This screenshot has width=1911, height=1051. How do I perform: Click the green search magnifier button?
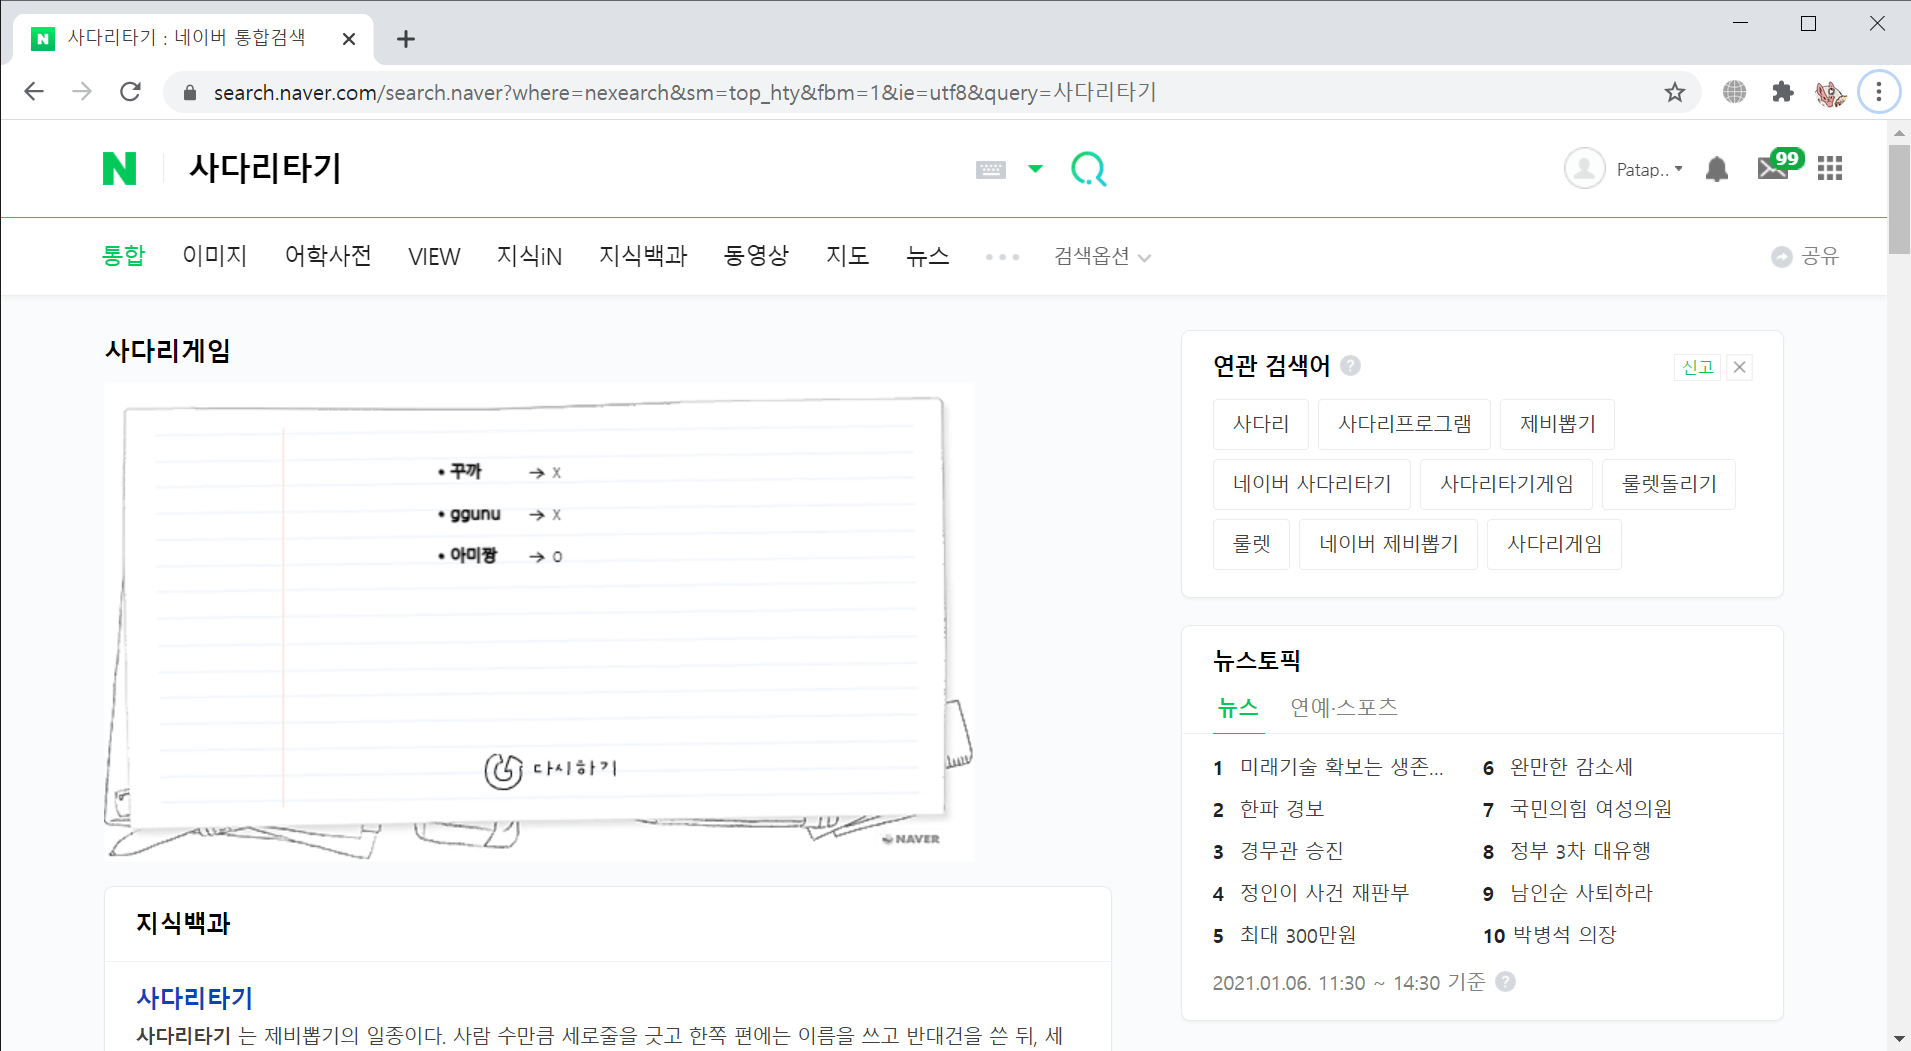[x=1088, y=169]
